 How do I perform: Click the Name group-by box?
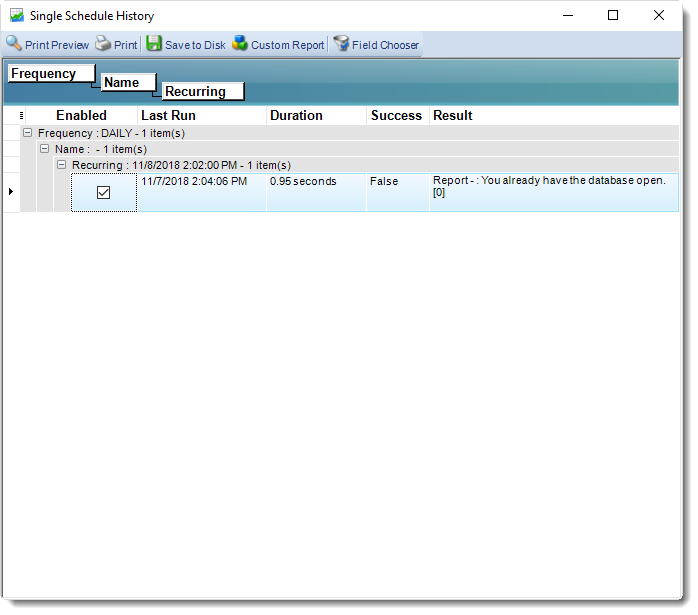click(129, 82)
